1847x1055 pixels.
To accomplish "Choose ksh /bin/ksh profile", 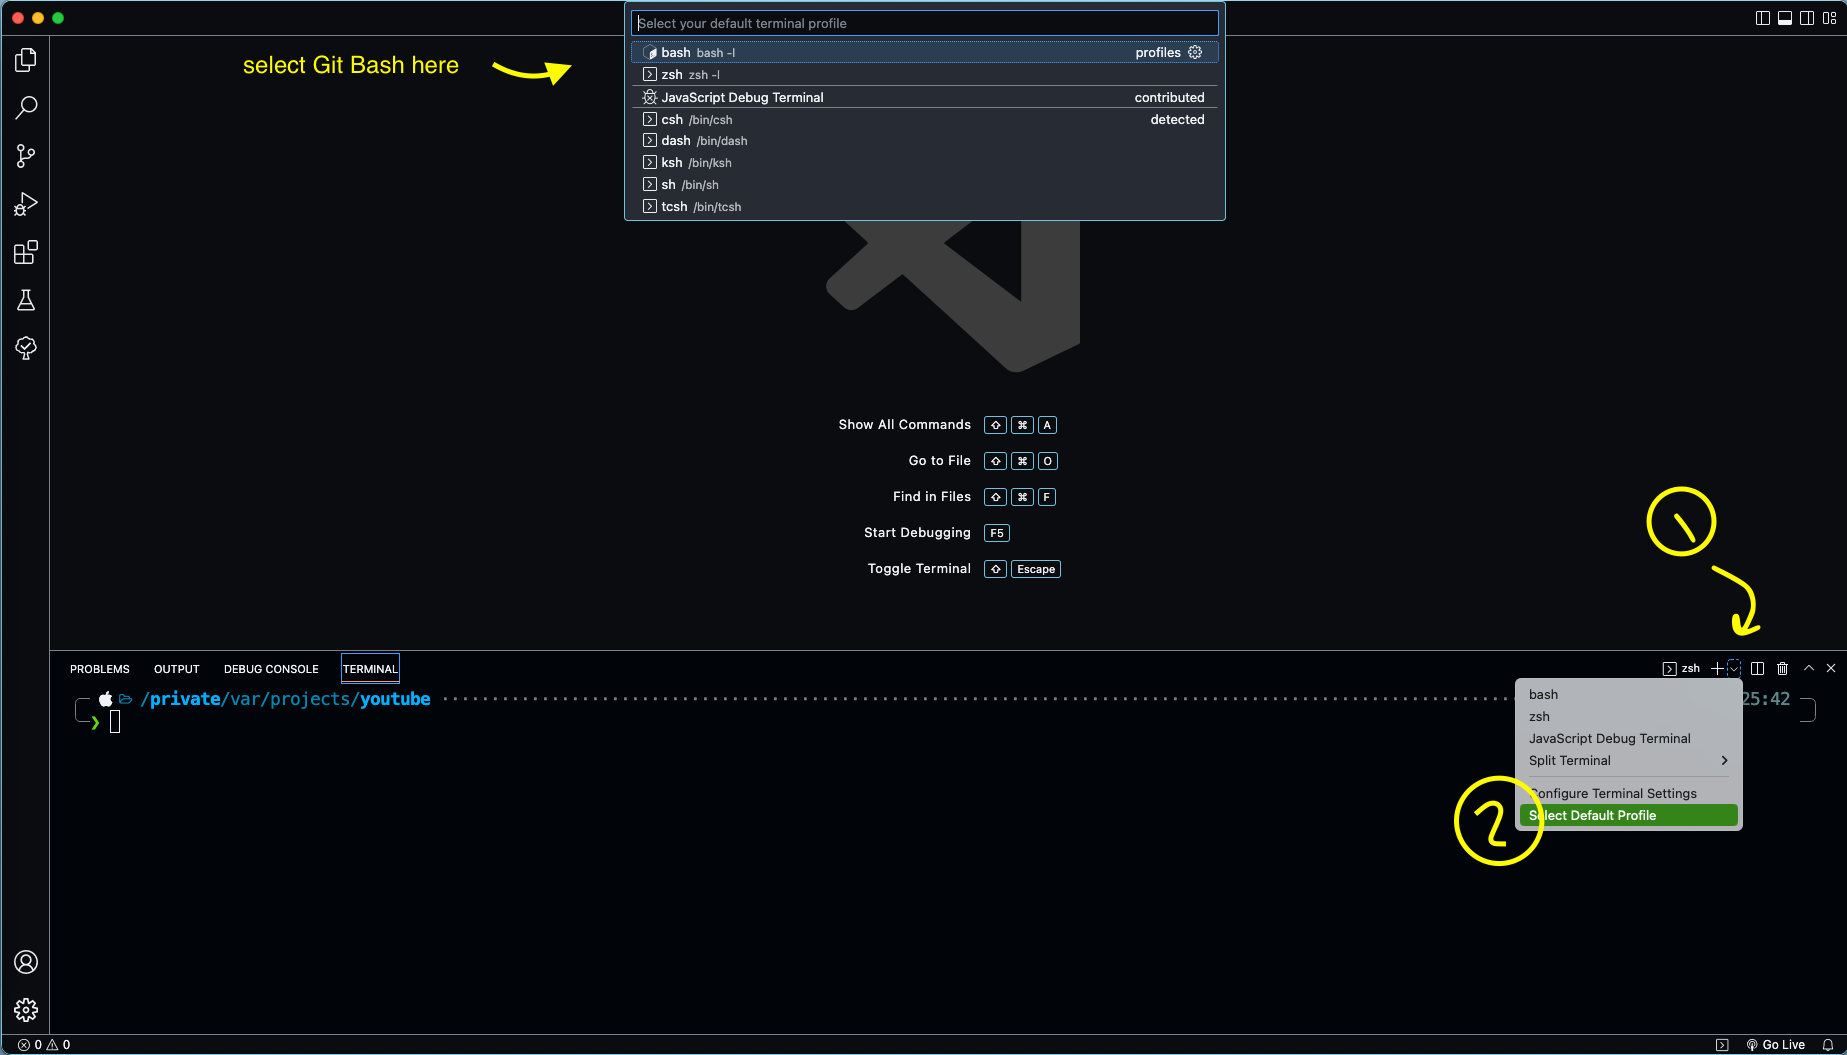I will (x=925, y=163).
